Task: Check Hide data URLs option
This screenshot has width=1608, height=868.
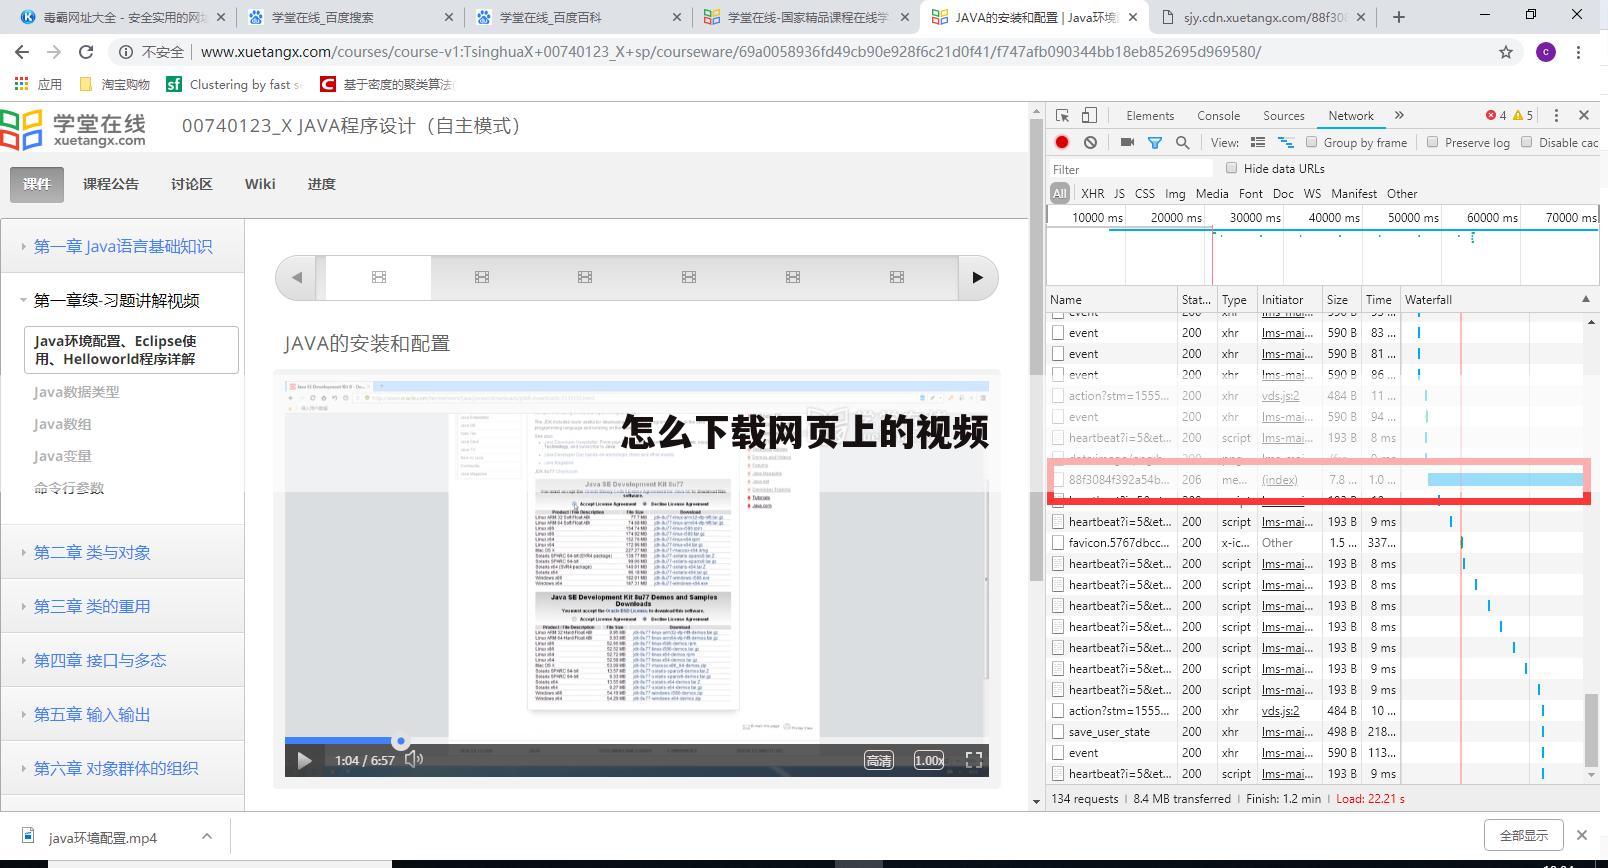Action: coord(1231,168)
